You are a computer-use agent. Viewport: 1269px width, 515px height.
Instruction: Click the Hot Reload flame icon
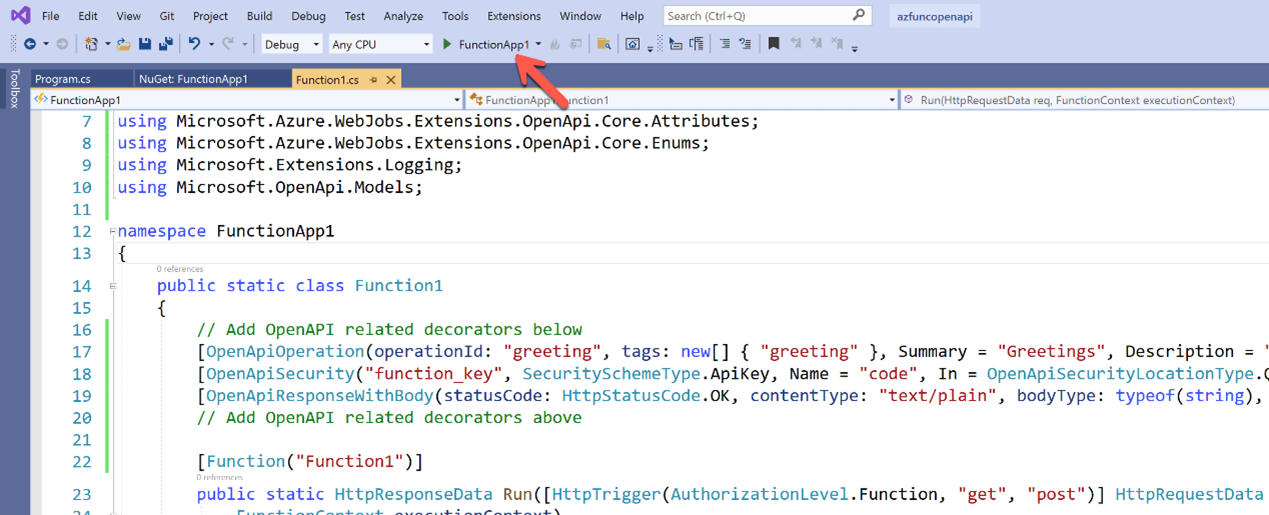(x=555, y=44)
